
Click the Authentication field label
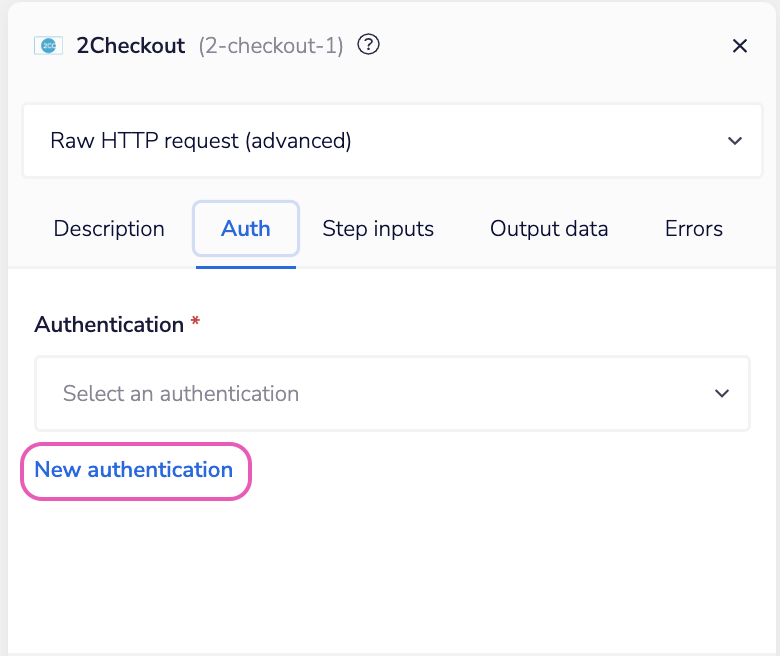tap(109, 325)
